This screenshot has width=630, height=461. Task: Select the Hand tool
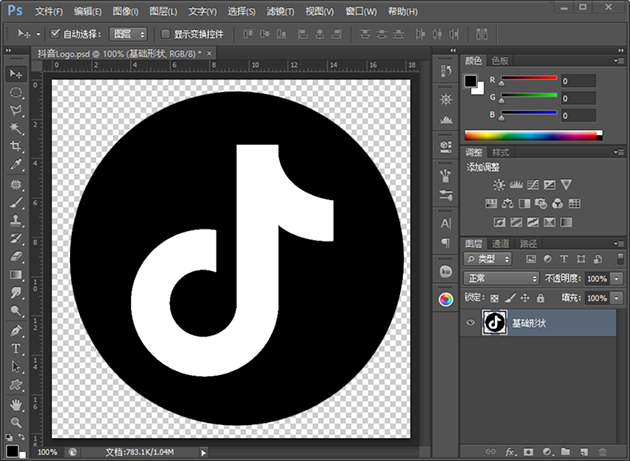click(x=16, y=405)
